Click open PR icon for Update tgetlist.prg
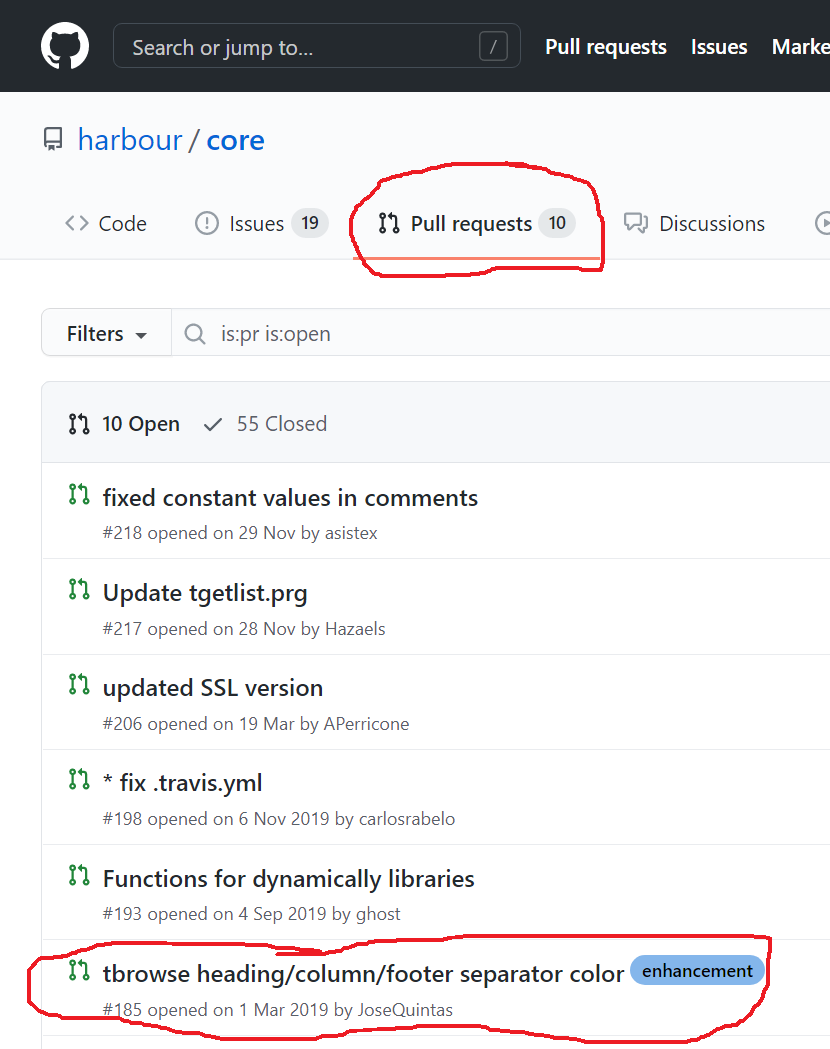830x1049 pixels. coord(79,589)
